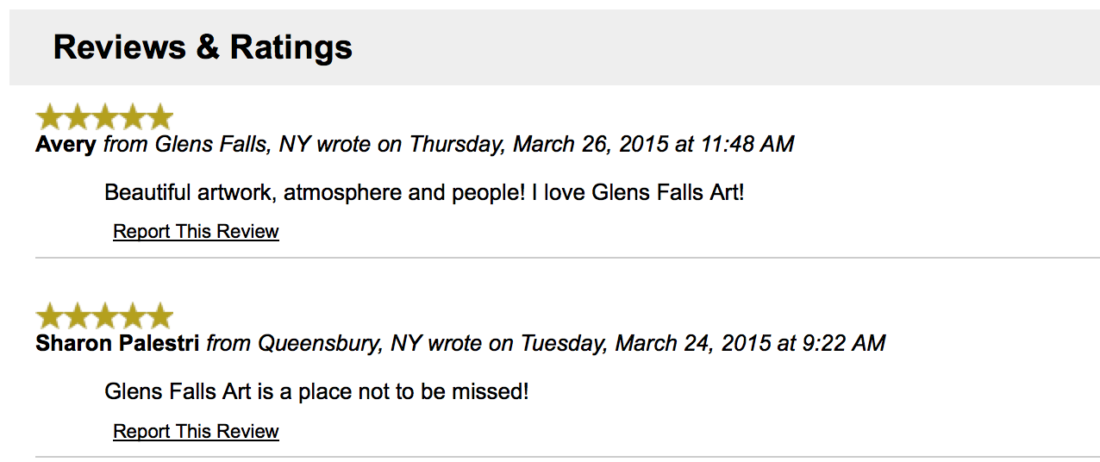Click the fourth star in Sharon Palestri's rating
This screenshot has width=1100, height=462.
coord(132,317)
